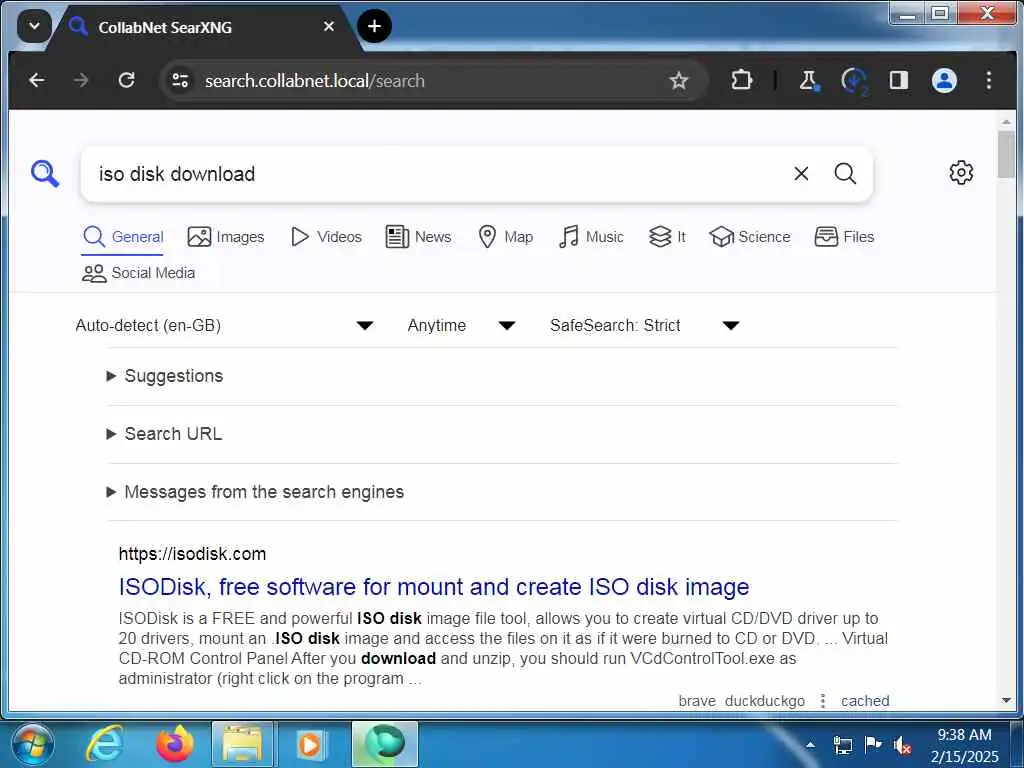Open Windows Explorer folder on taskbar

tap(242, 744)
